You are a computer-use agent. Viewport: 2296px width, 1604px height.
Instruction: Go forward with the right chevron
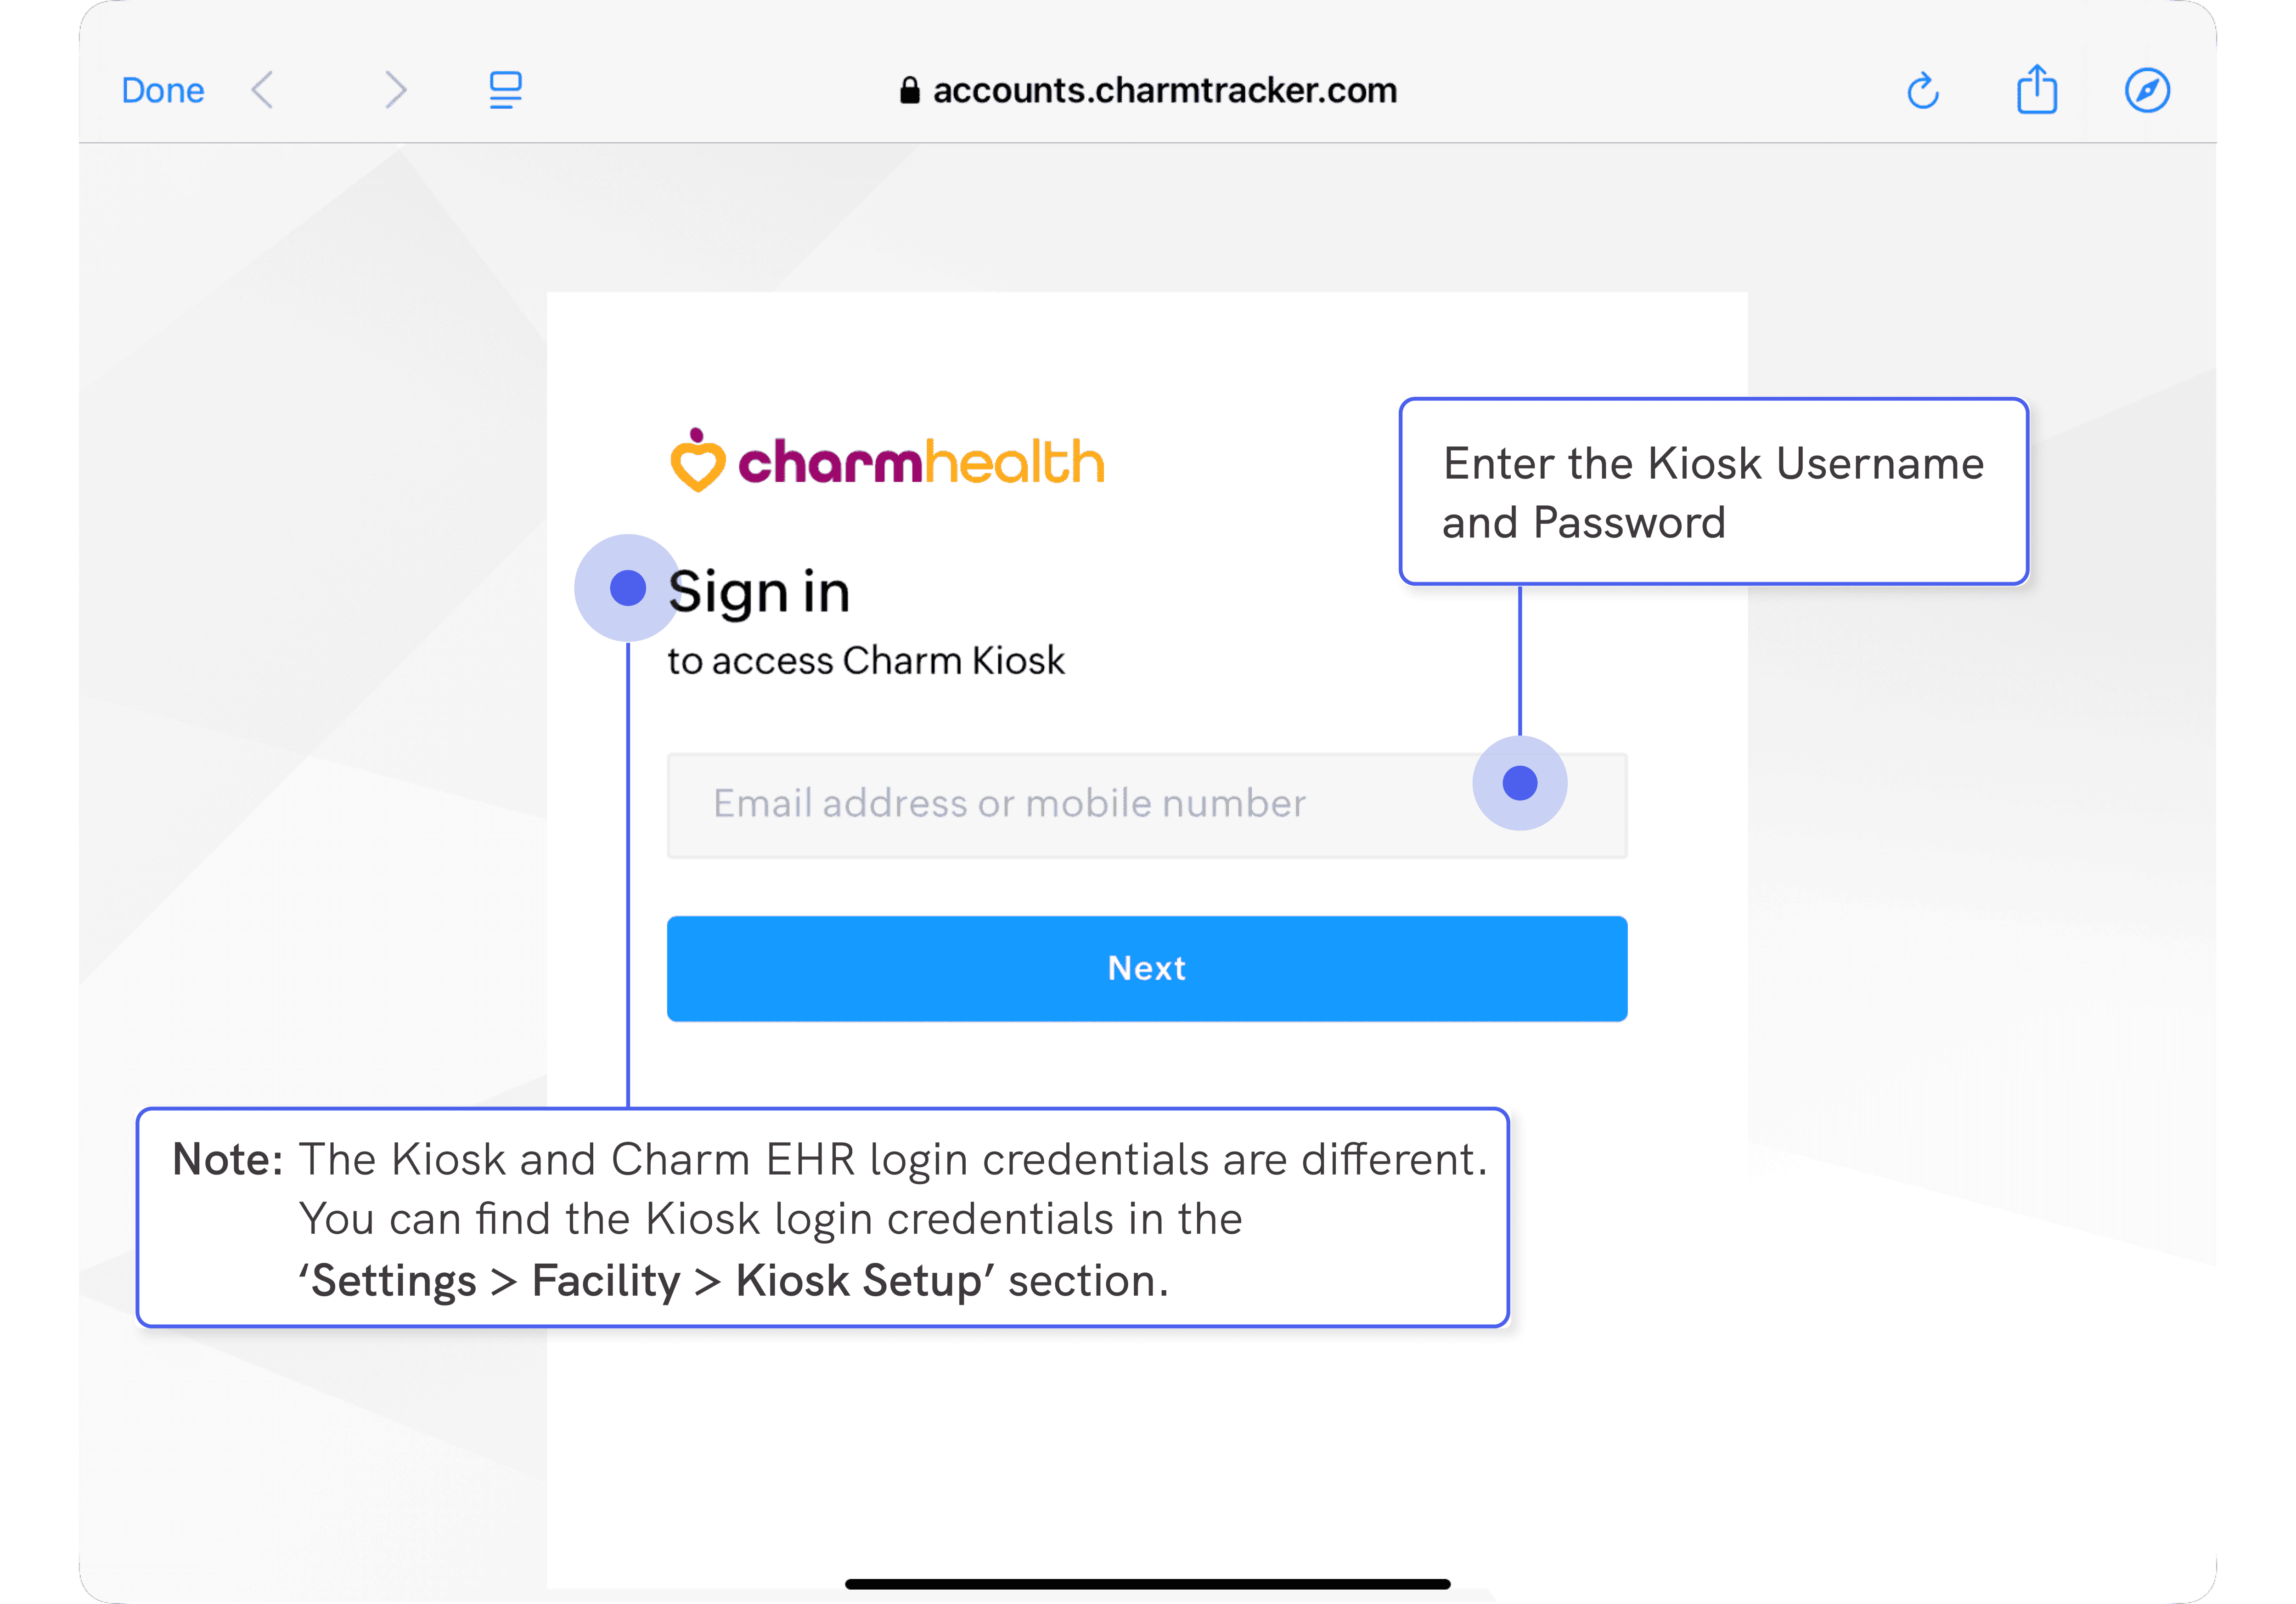click(396, 91)
